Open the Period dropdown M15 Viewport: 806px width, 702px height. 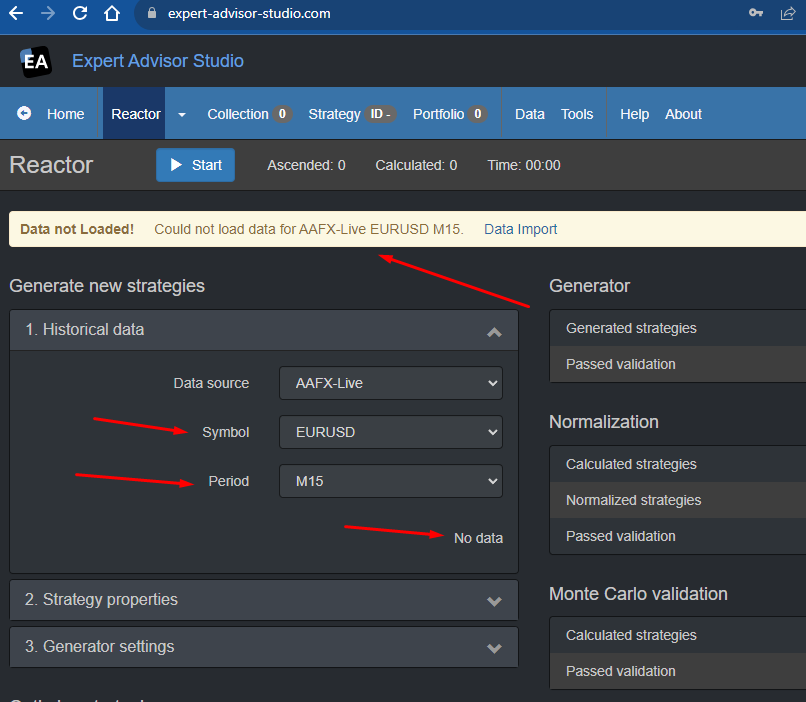point(391,481)
